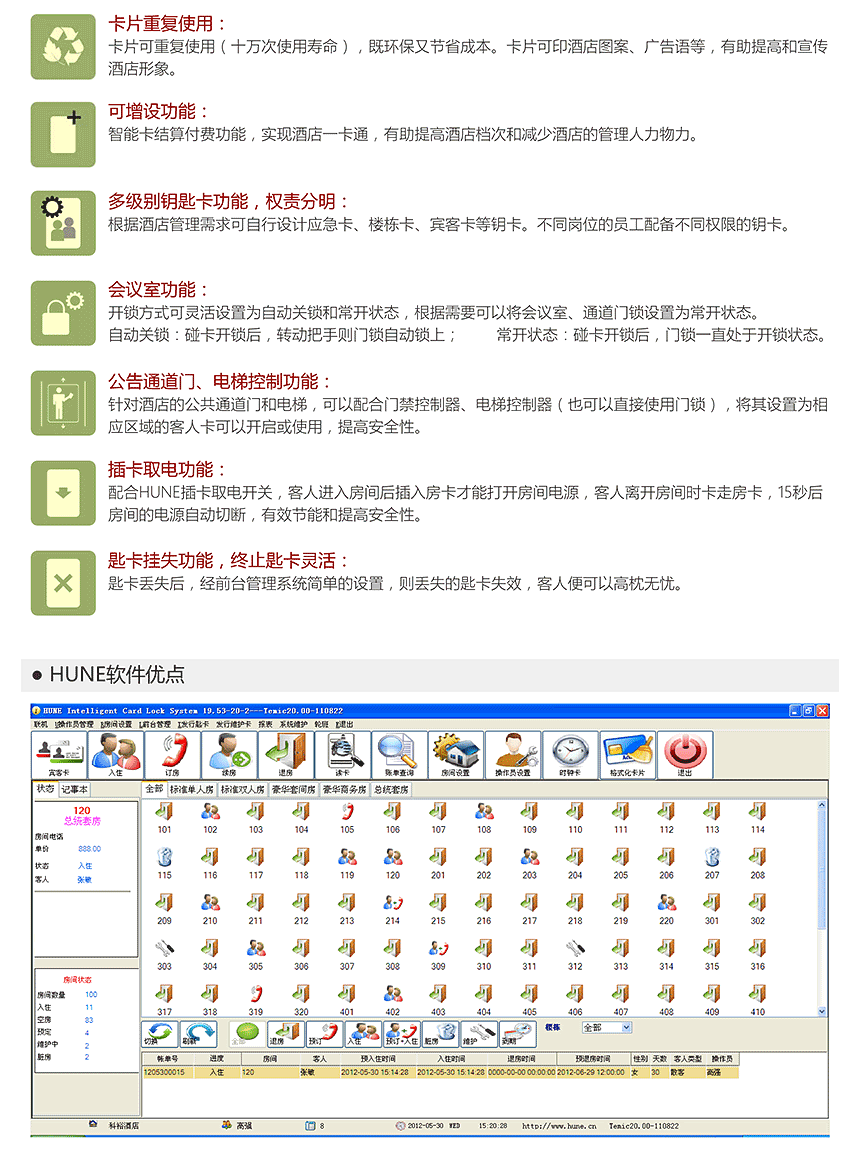The height and width of the screenshot is (1152, 860).
Task: Click the 刷新 refresh filter button
Action: coord(198,1034)
